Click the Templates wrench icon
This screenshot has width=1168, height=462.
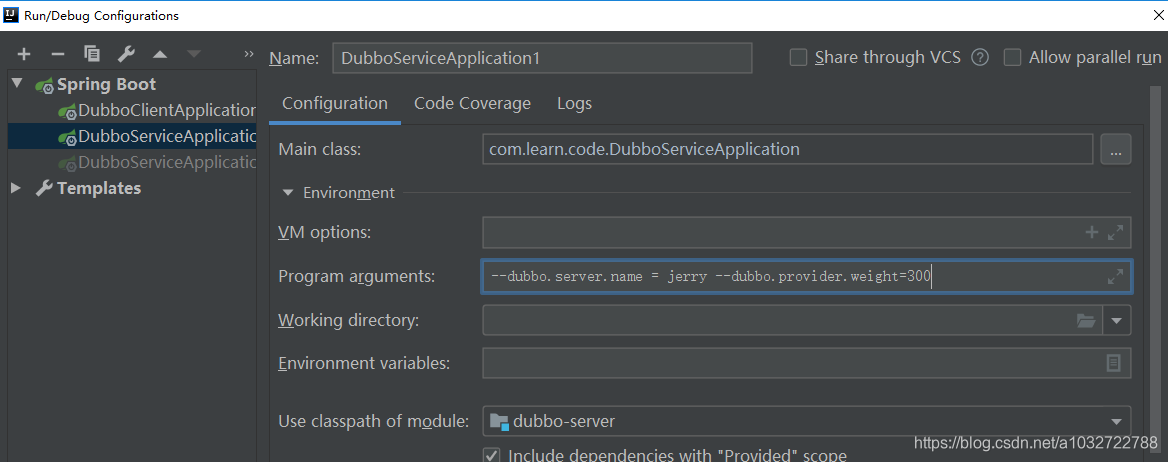44,189
